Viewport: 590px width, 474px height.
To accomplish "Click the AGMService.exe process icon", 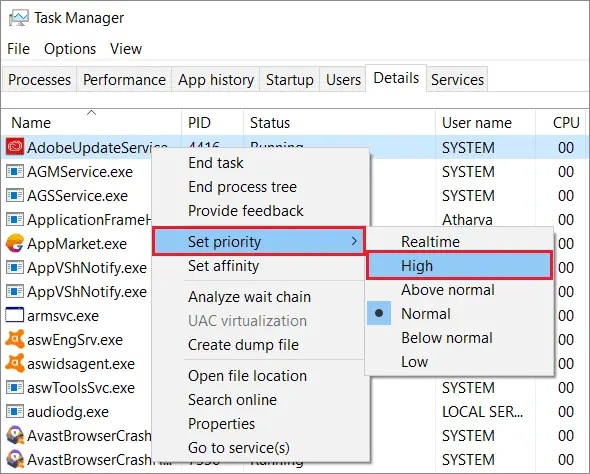I will pyautogui.click(x=15, y=172).
